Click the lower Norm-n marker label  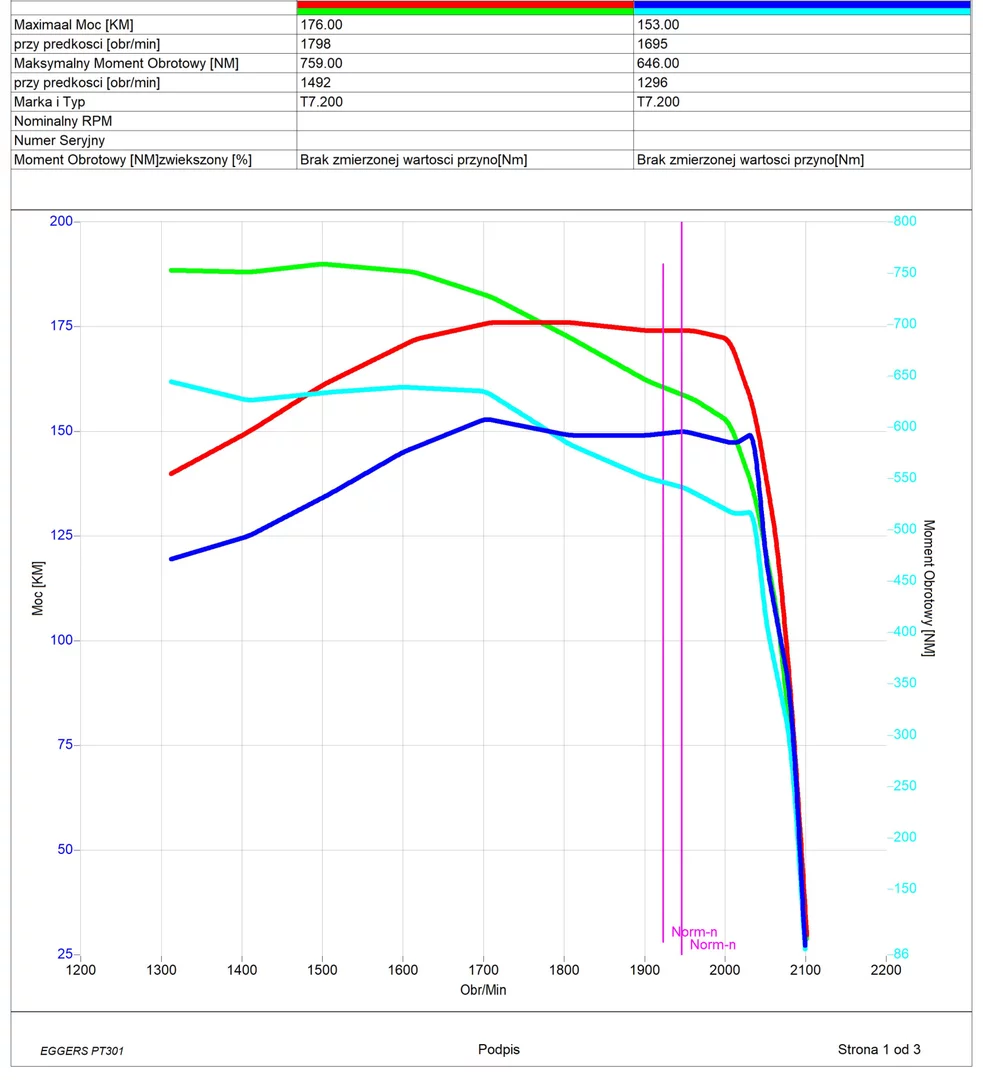click(x=713, y=945)
